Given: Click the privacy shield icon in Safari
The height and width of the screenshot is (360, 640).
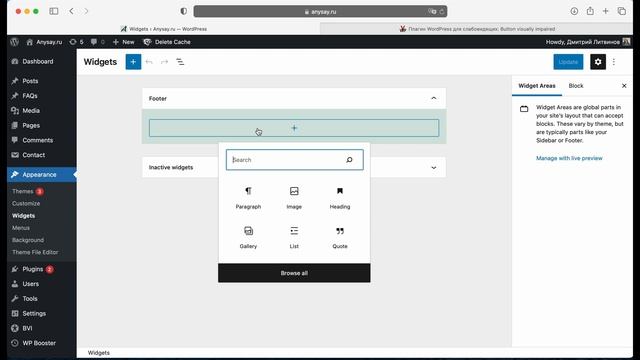Looking at the screenshot, I should tap(184, 11).
